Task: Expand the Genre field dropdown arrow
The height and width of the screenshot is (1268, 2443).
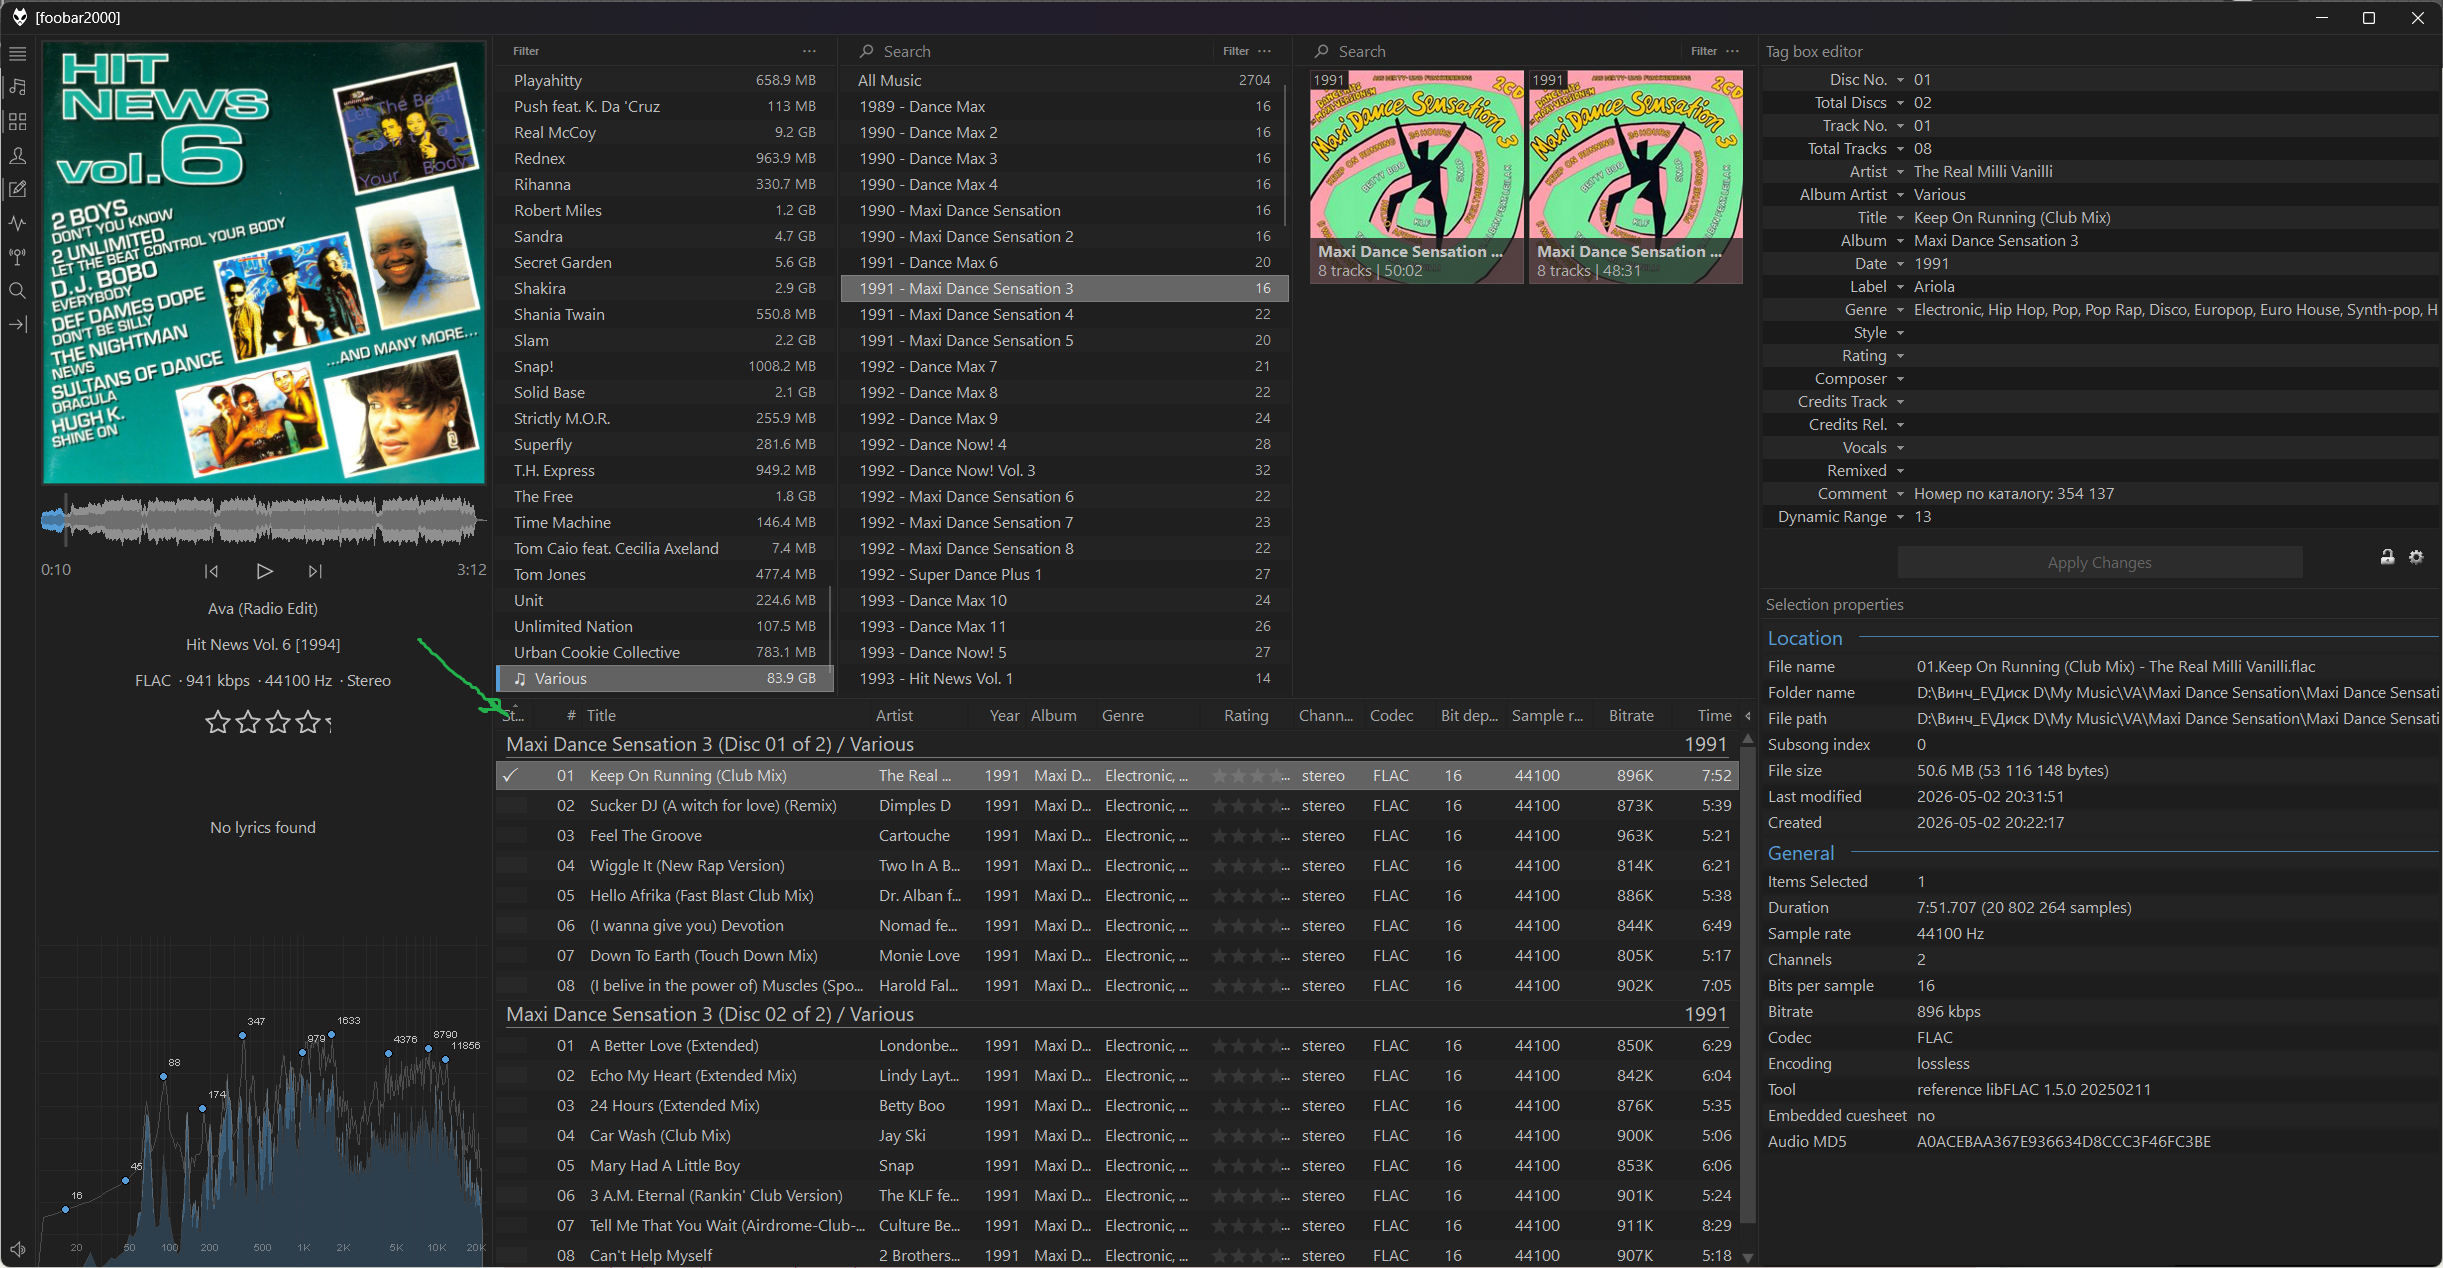Action: tap(1900, 310)
